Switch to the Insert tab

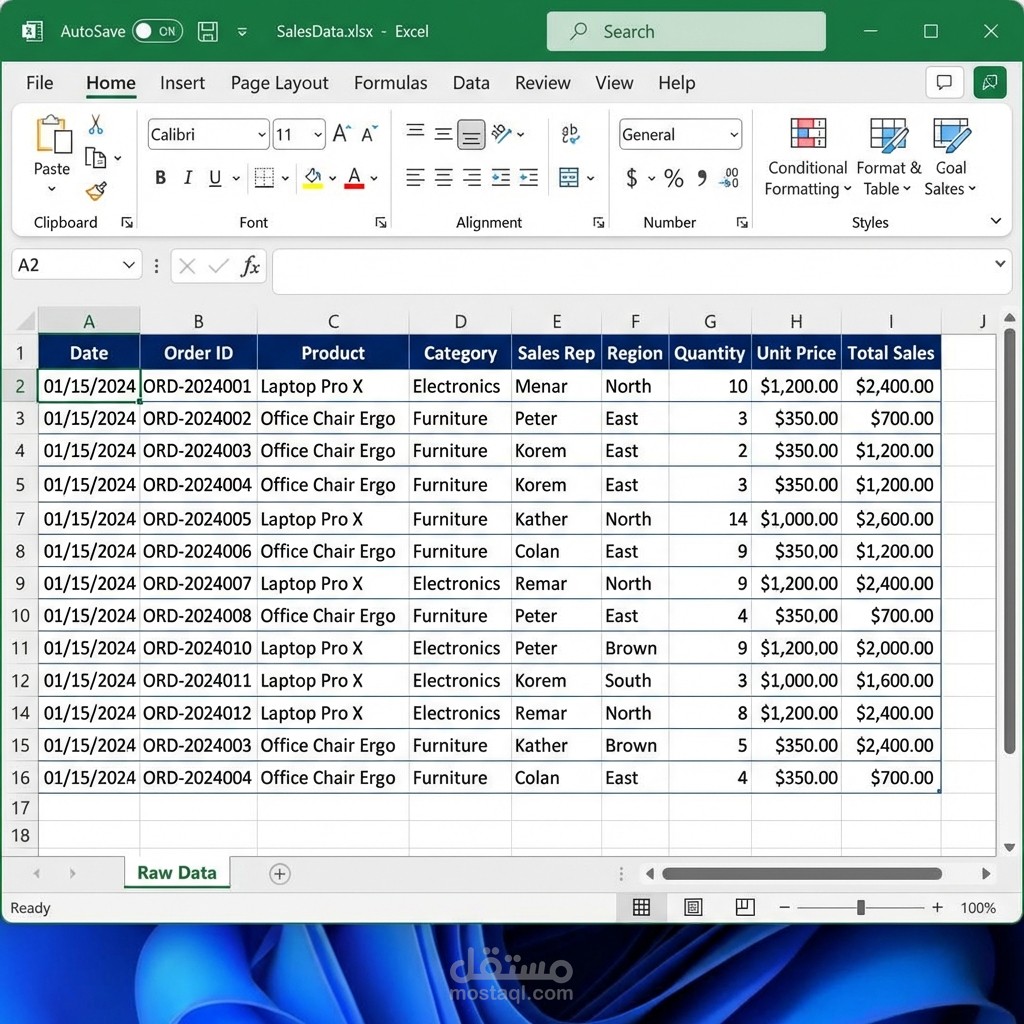click(x=182, y=83)
